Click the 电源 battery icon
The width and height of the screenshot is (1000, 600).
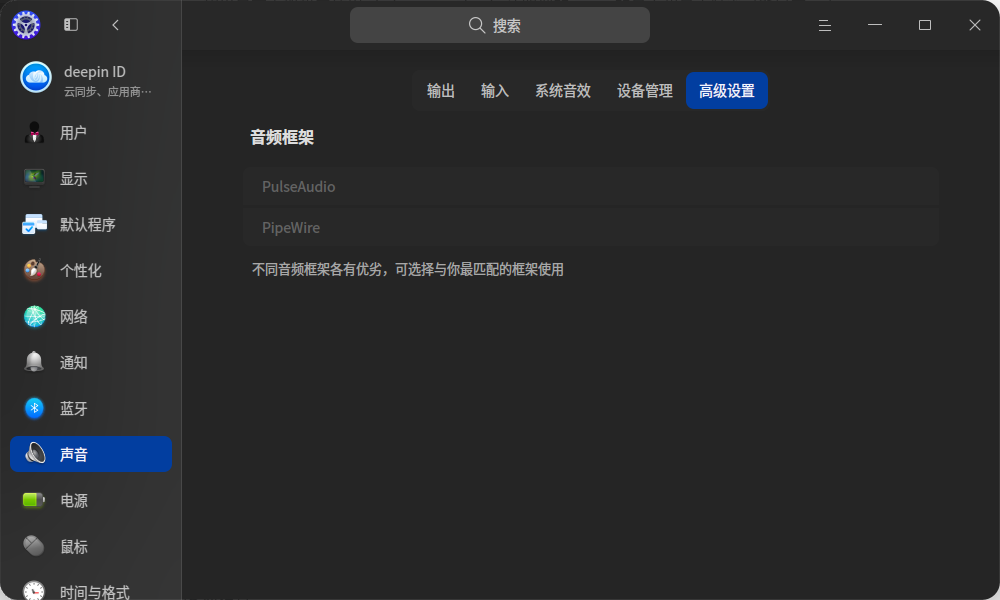(34, 500)
